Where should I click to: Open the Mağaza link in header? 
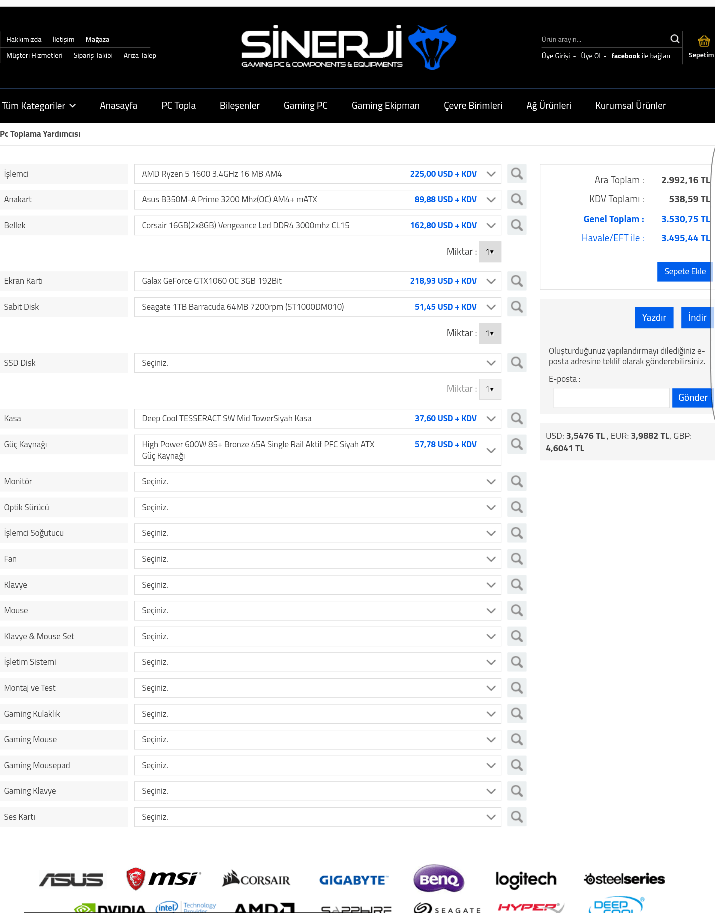(97, 40)
